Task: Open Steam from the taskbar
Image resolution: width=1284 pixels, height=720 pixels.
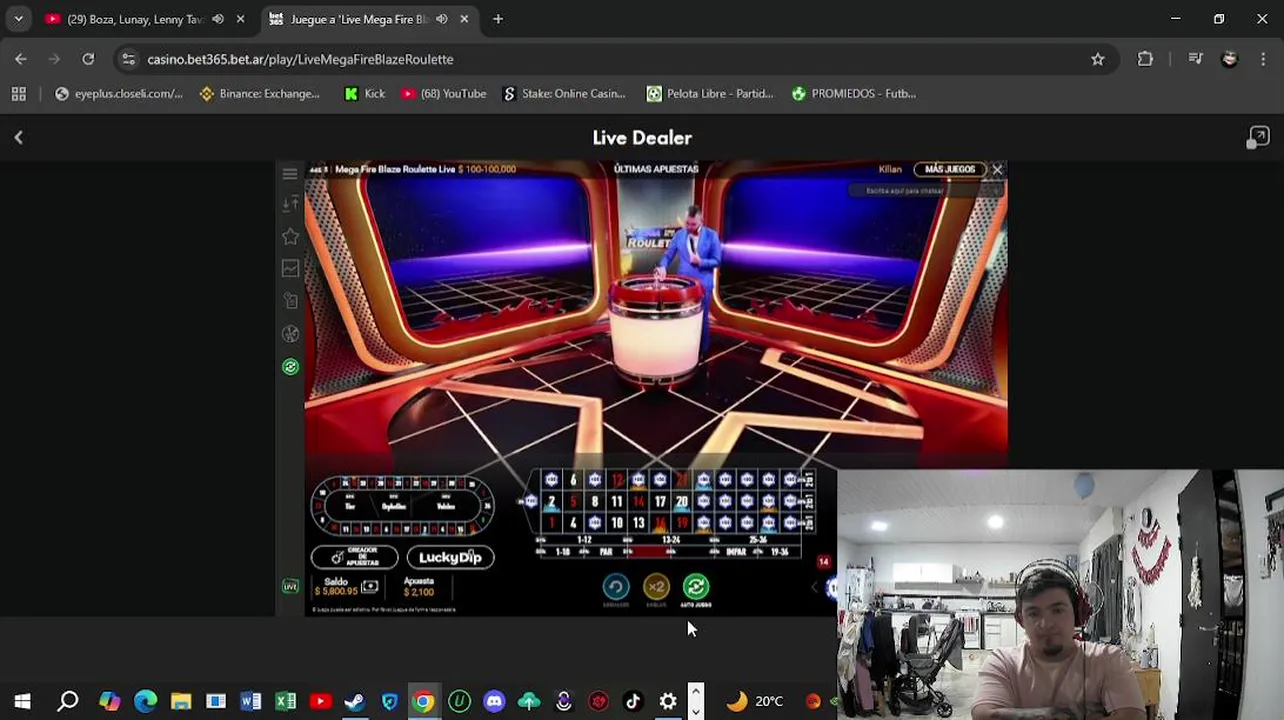Action: pyautogui.click(x=354, y=701)
